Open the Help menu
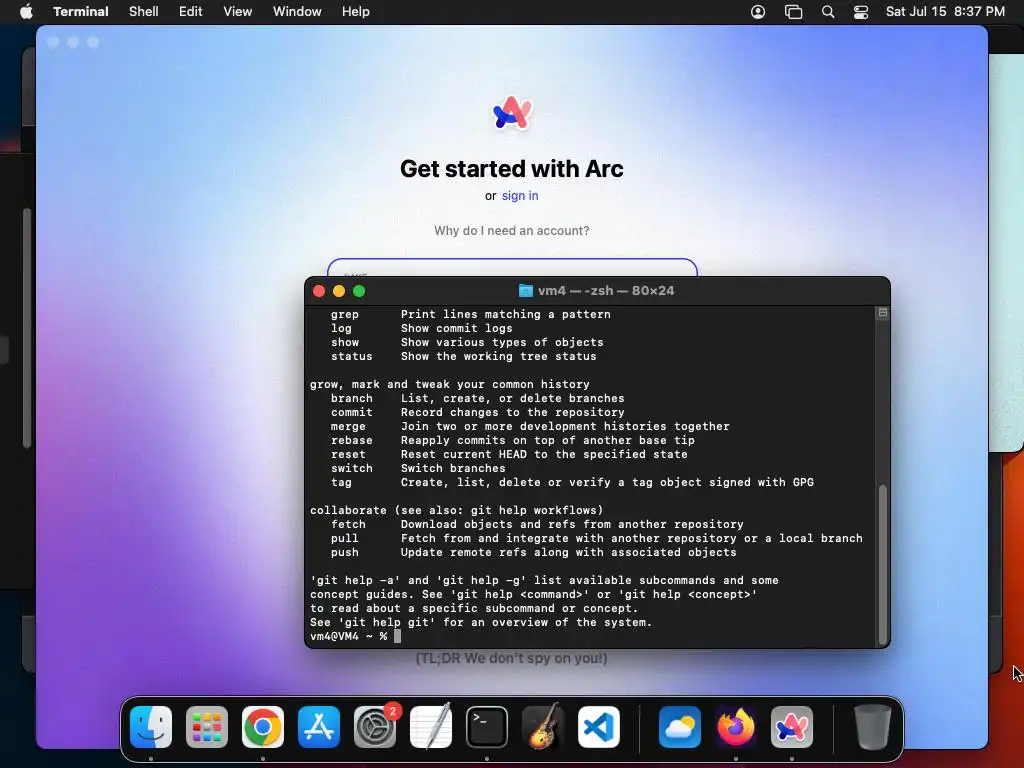This screenshot has height=768, width=1024. pyautogui.click(x=356, y=12)
